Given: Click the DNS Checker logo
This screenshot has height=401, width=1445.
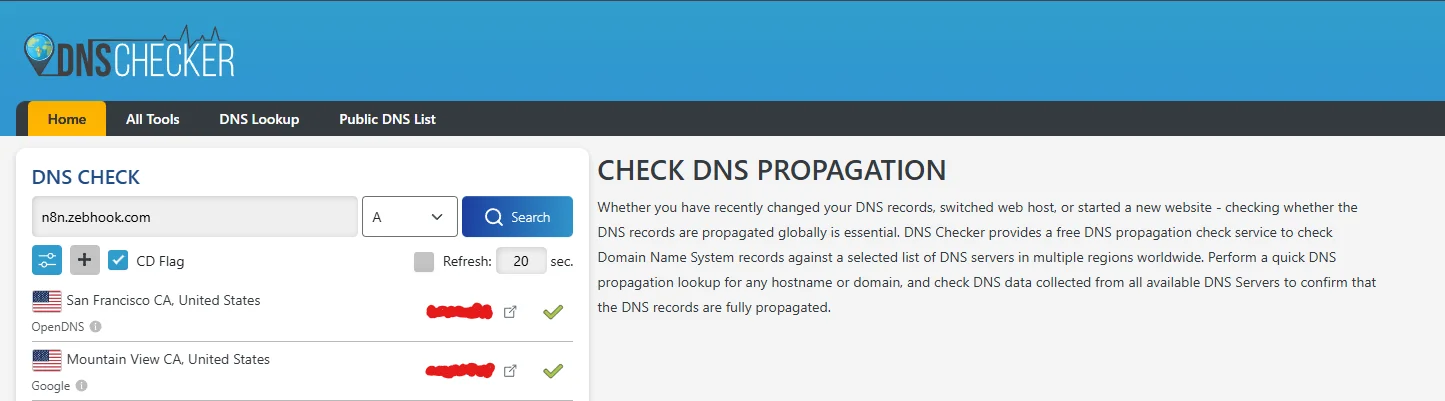Looking at the screenshot, I should pyautogui.click(x=129, y=57).
